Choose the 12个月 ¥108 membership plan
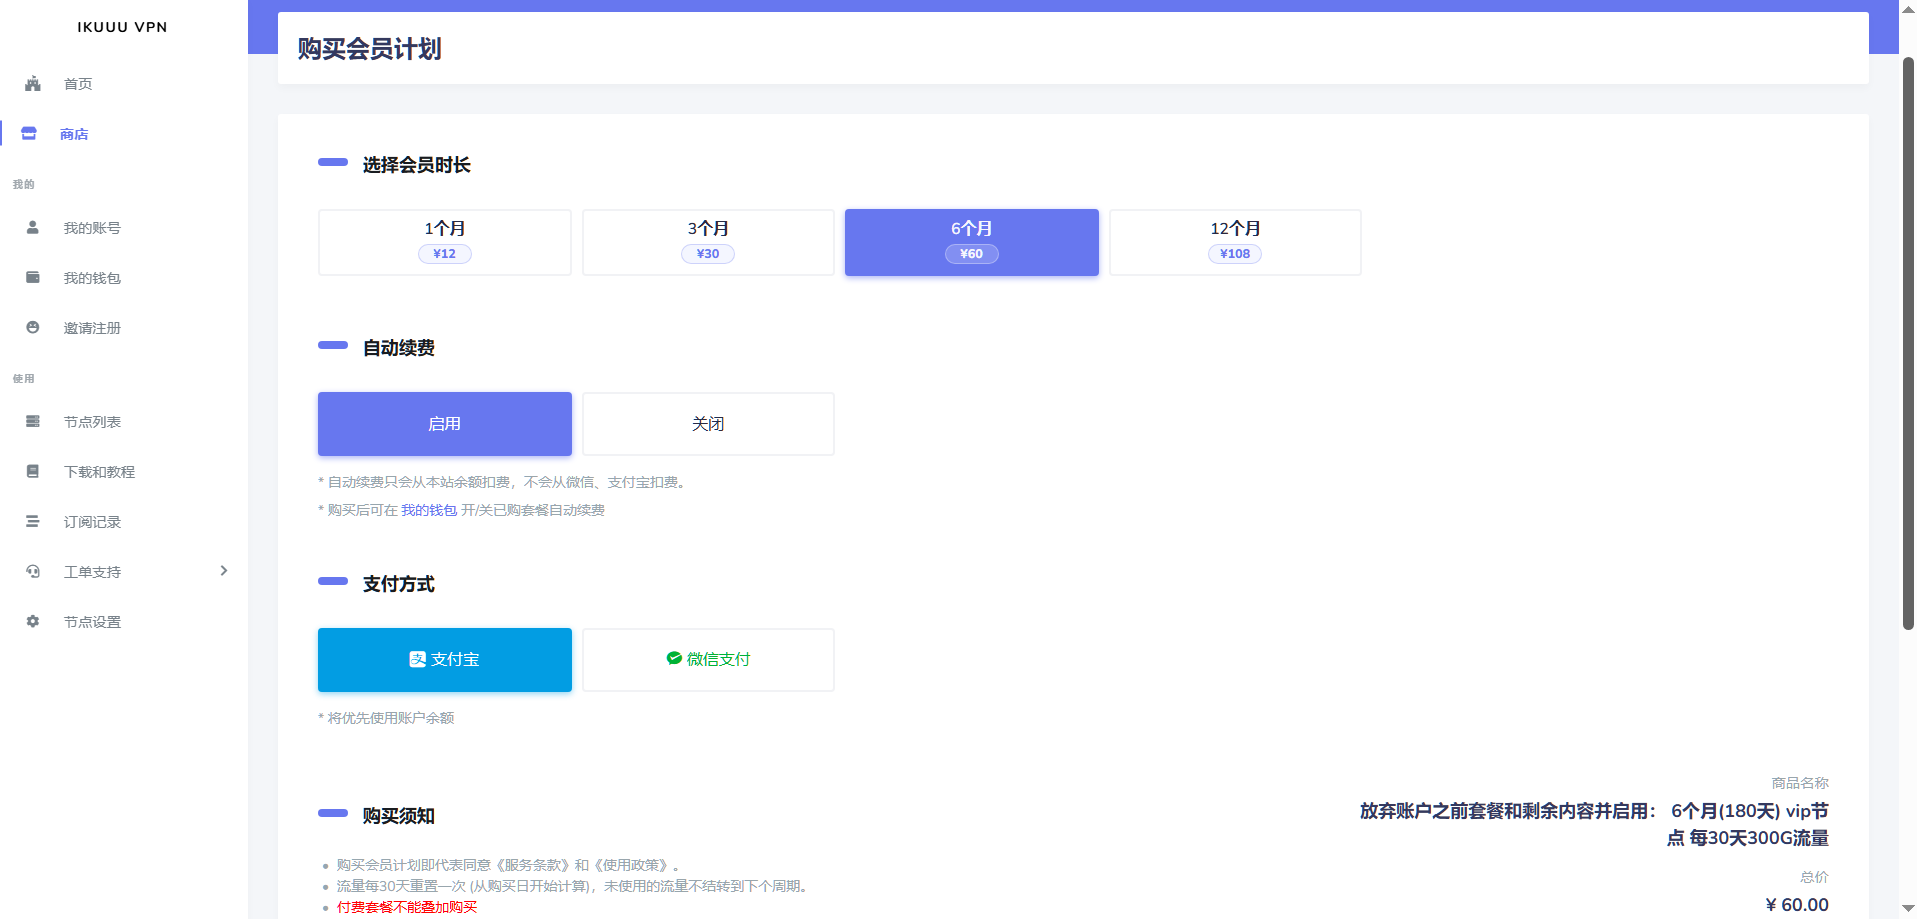1917x919 pixels. [x=1235, y=242]
